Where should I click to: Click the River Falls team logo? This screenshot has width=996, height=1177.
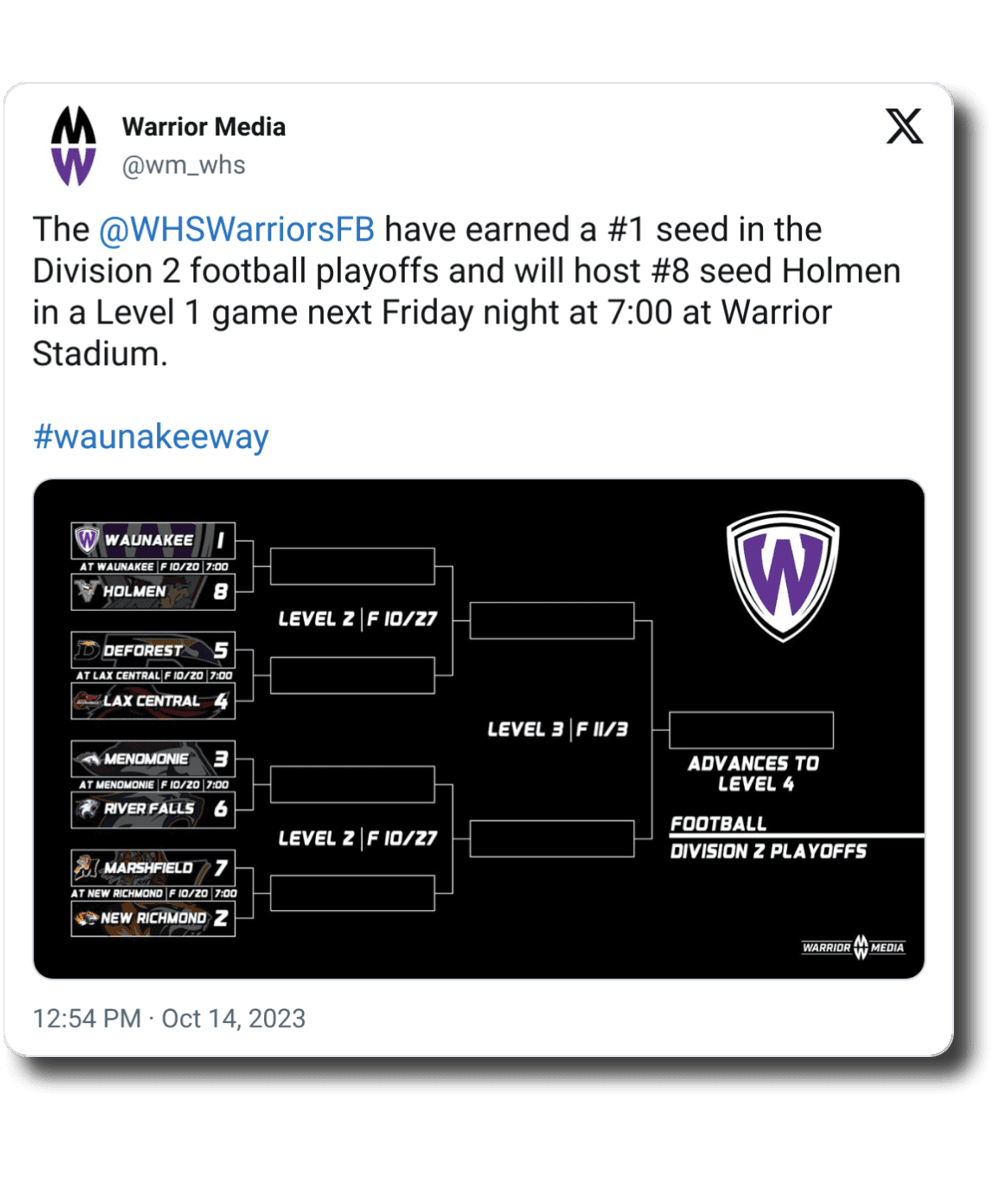87,808
